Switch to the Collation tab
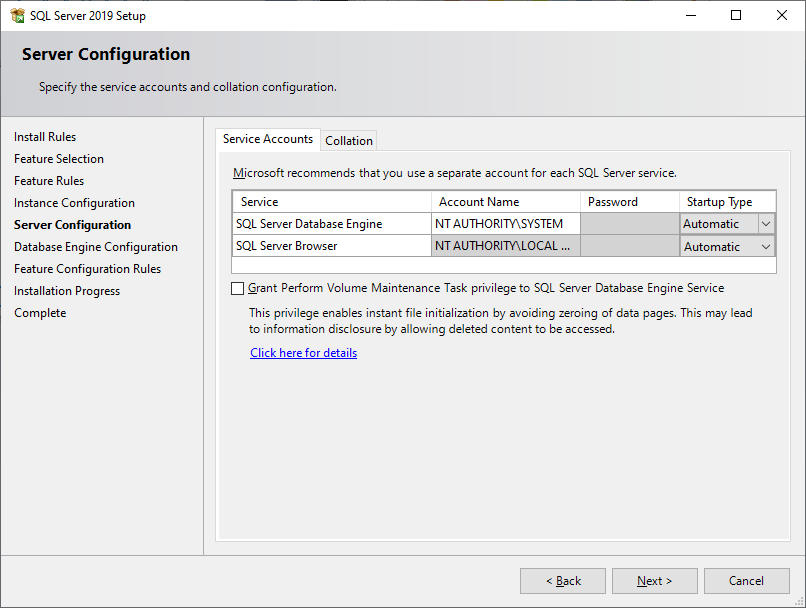 (x=348, y=140)
